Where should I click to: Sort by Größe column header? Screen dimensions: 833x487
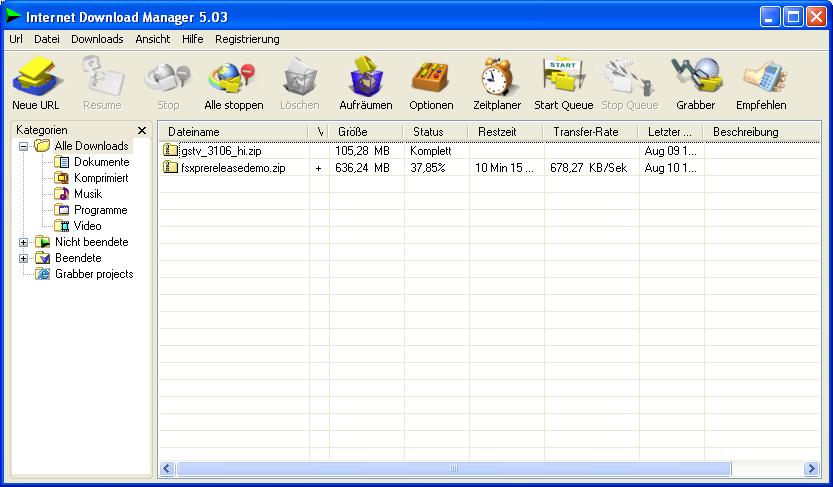[x=366, y=132]
